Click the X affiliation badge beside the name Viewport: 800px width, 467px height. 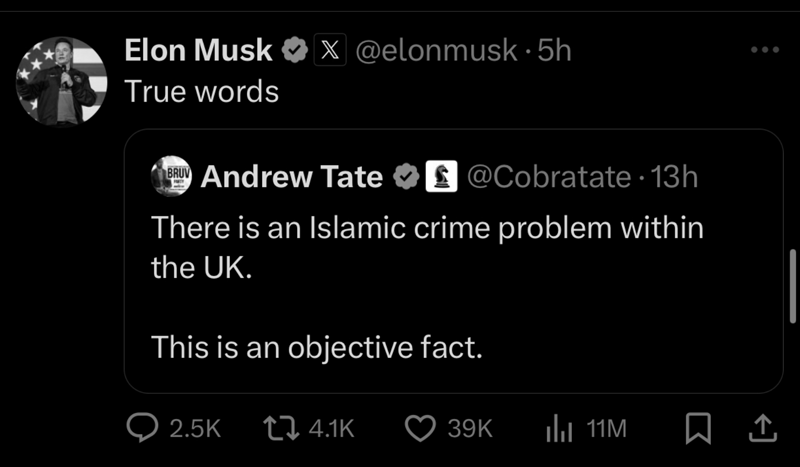pyautogui.click(x=330, y=50)
